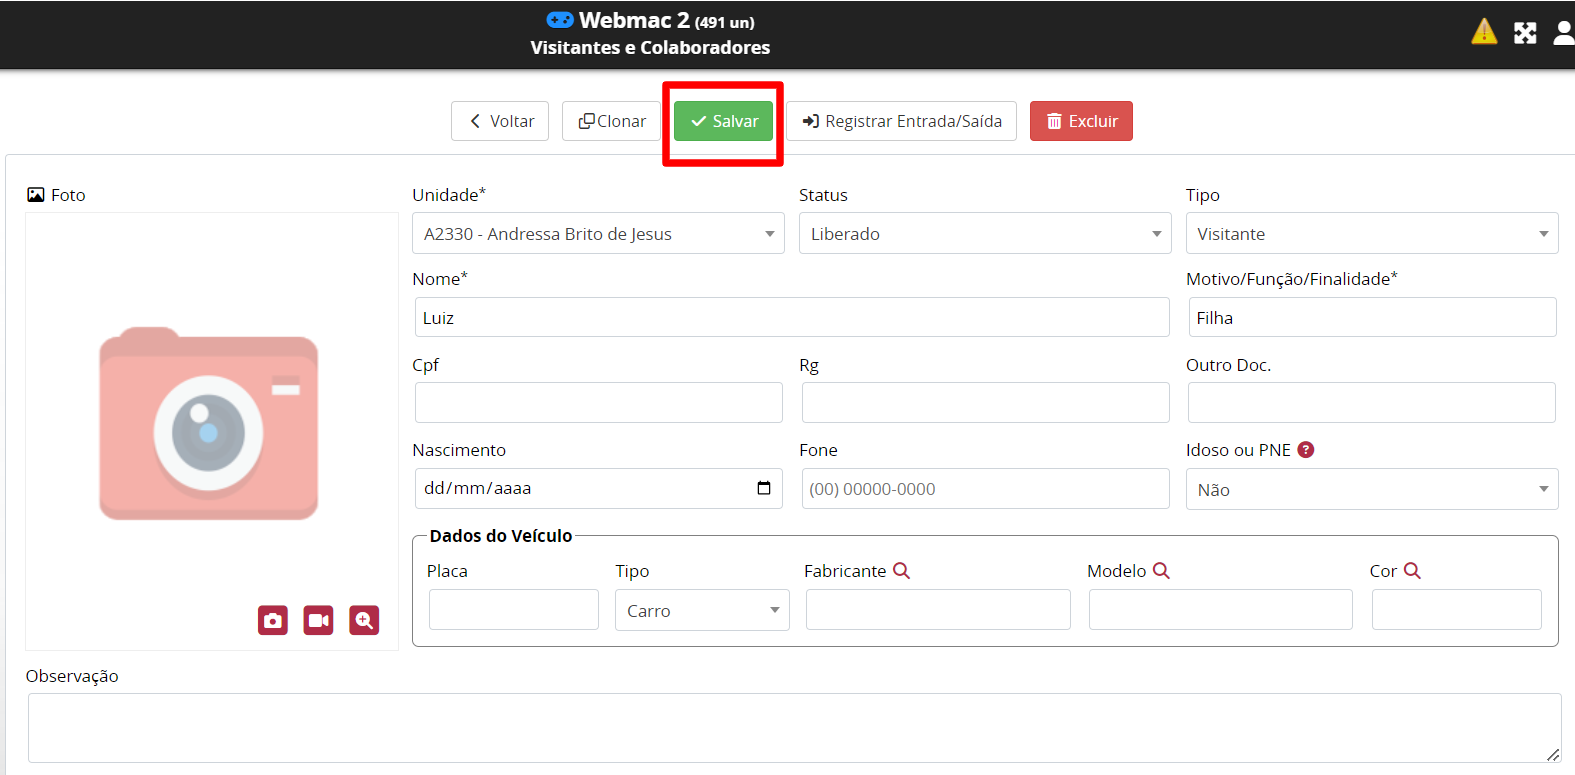This screenshot has height=775, width=1575.
Task: Focus the Observação text area
Action: click(793, 728)
